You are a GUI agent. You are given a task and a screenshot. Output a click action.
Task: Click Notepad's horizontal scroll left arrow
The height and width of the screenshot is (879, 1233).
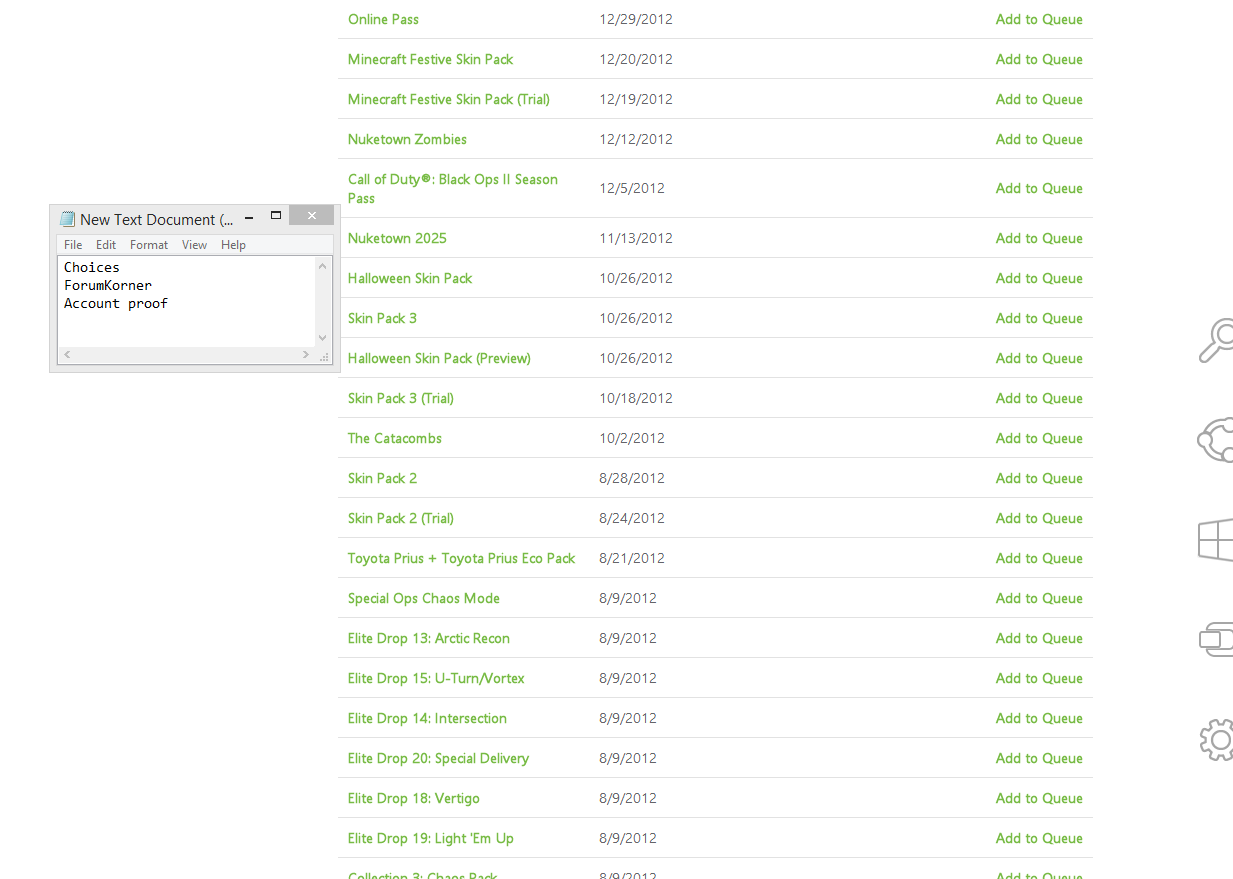pos(67,355)
